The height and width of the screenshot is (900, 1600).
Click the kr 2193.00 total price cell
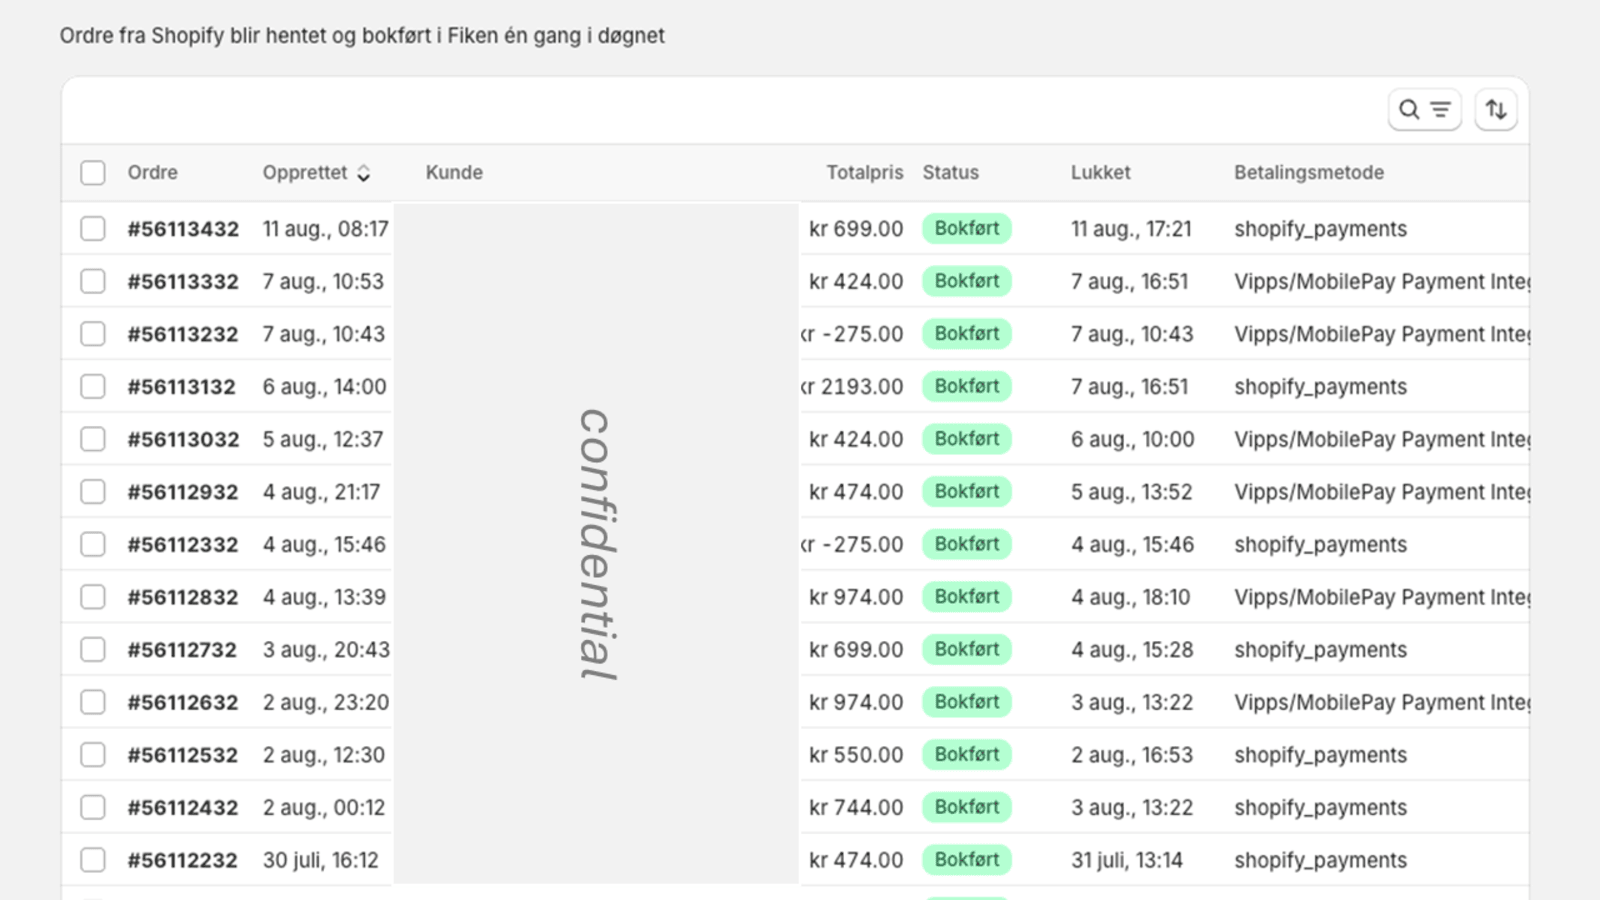tap(855, 387)
